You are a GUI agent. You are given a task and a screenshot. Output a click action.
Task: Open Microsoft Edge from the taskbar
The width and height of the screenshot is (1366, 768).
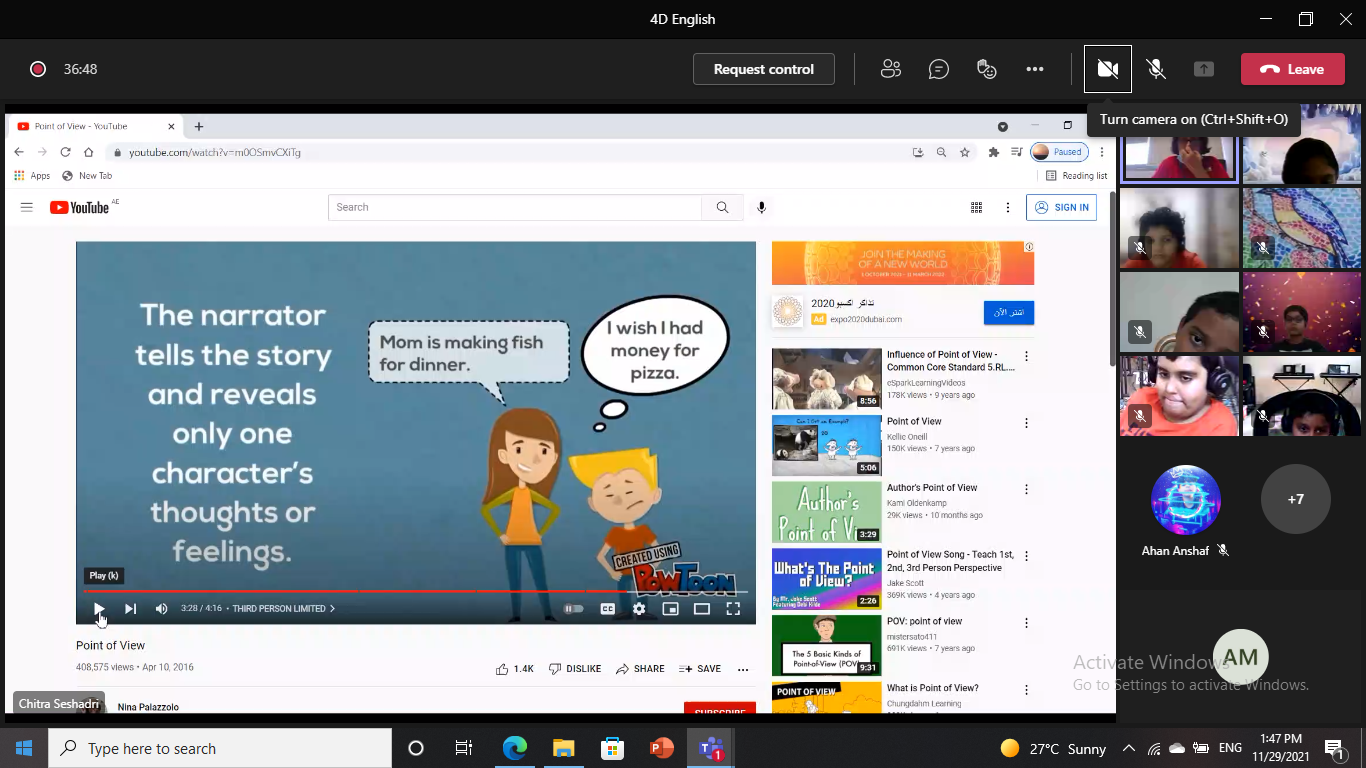click(514, 748)
